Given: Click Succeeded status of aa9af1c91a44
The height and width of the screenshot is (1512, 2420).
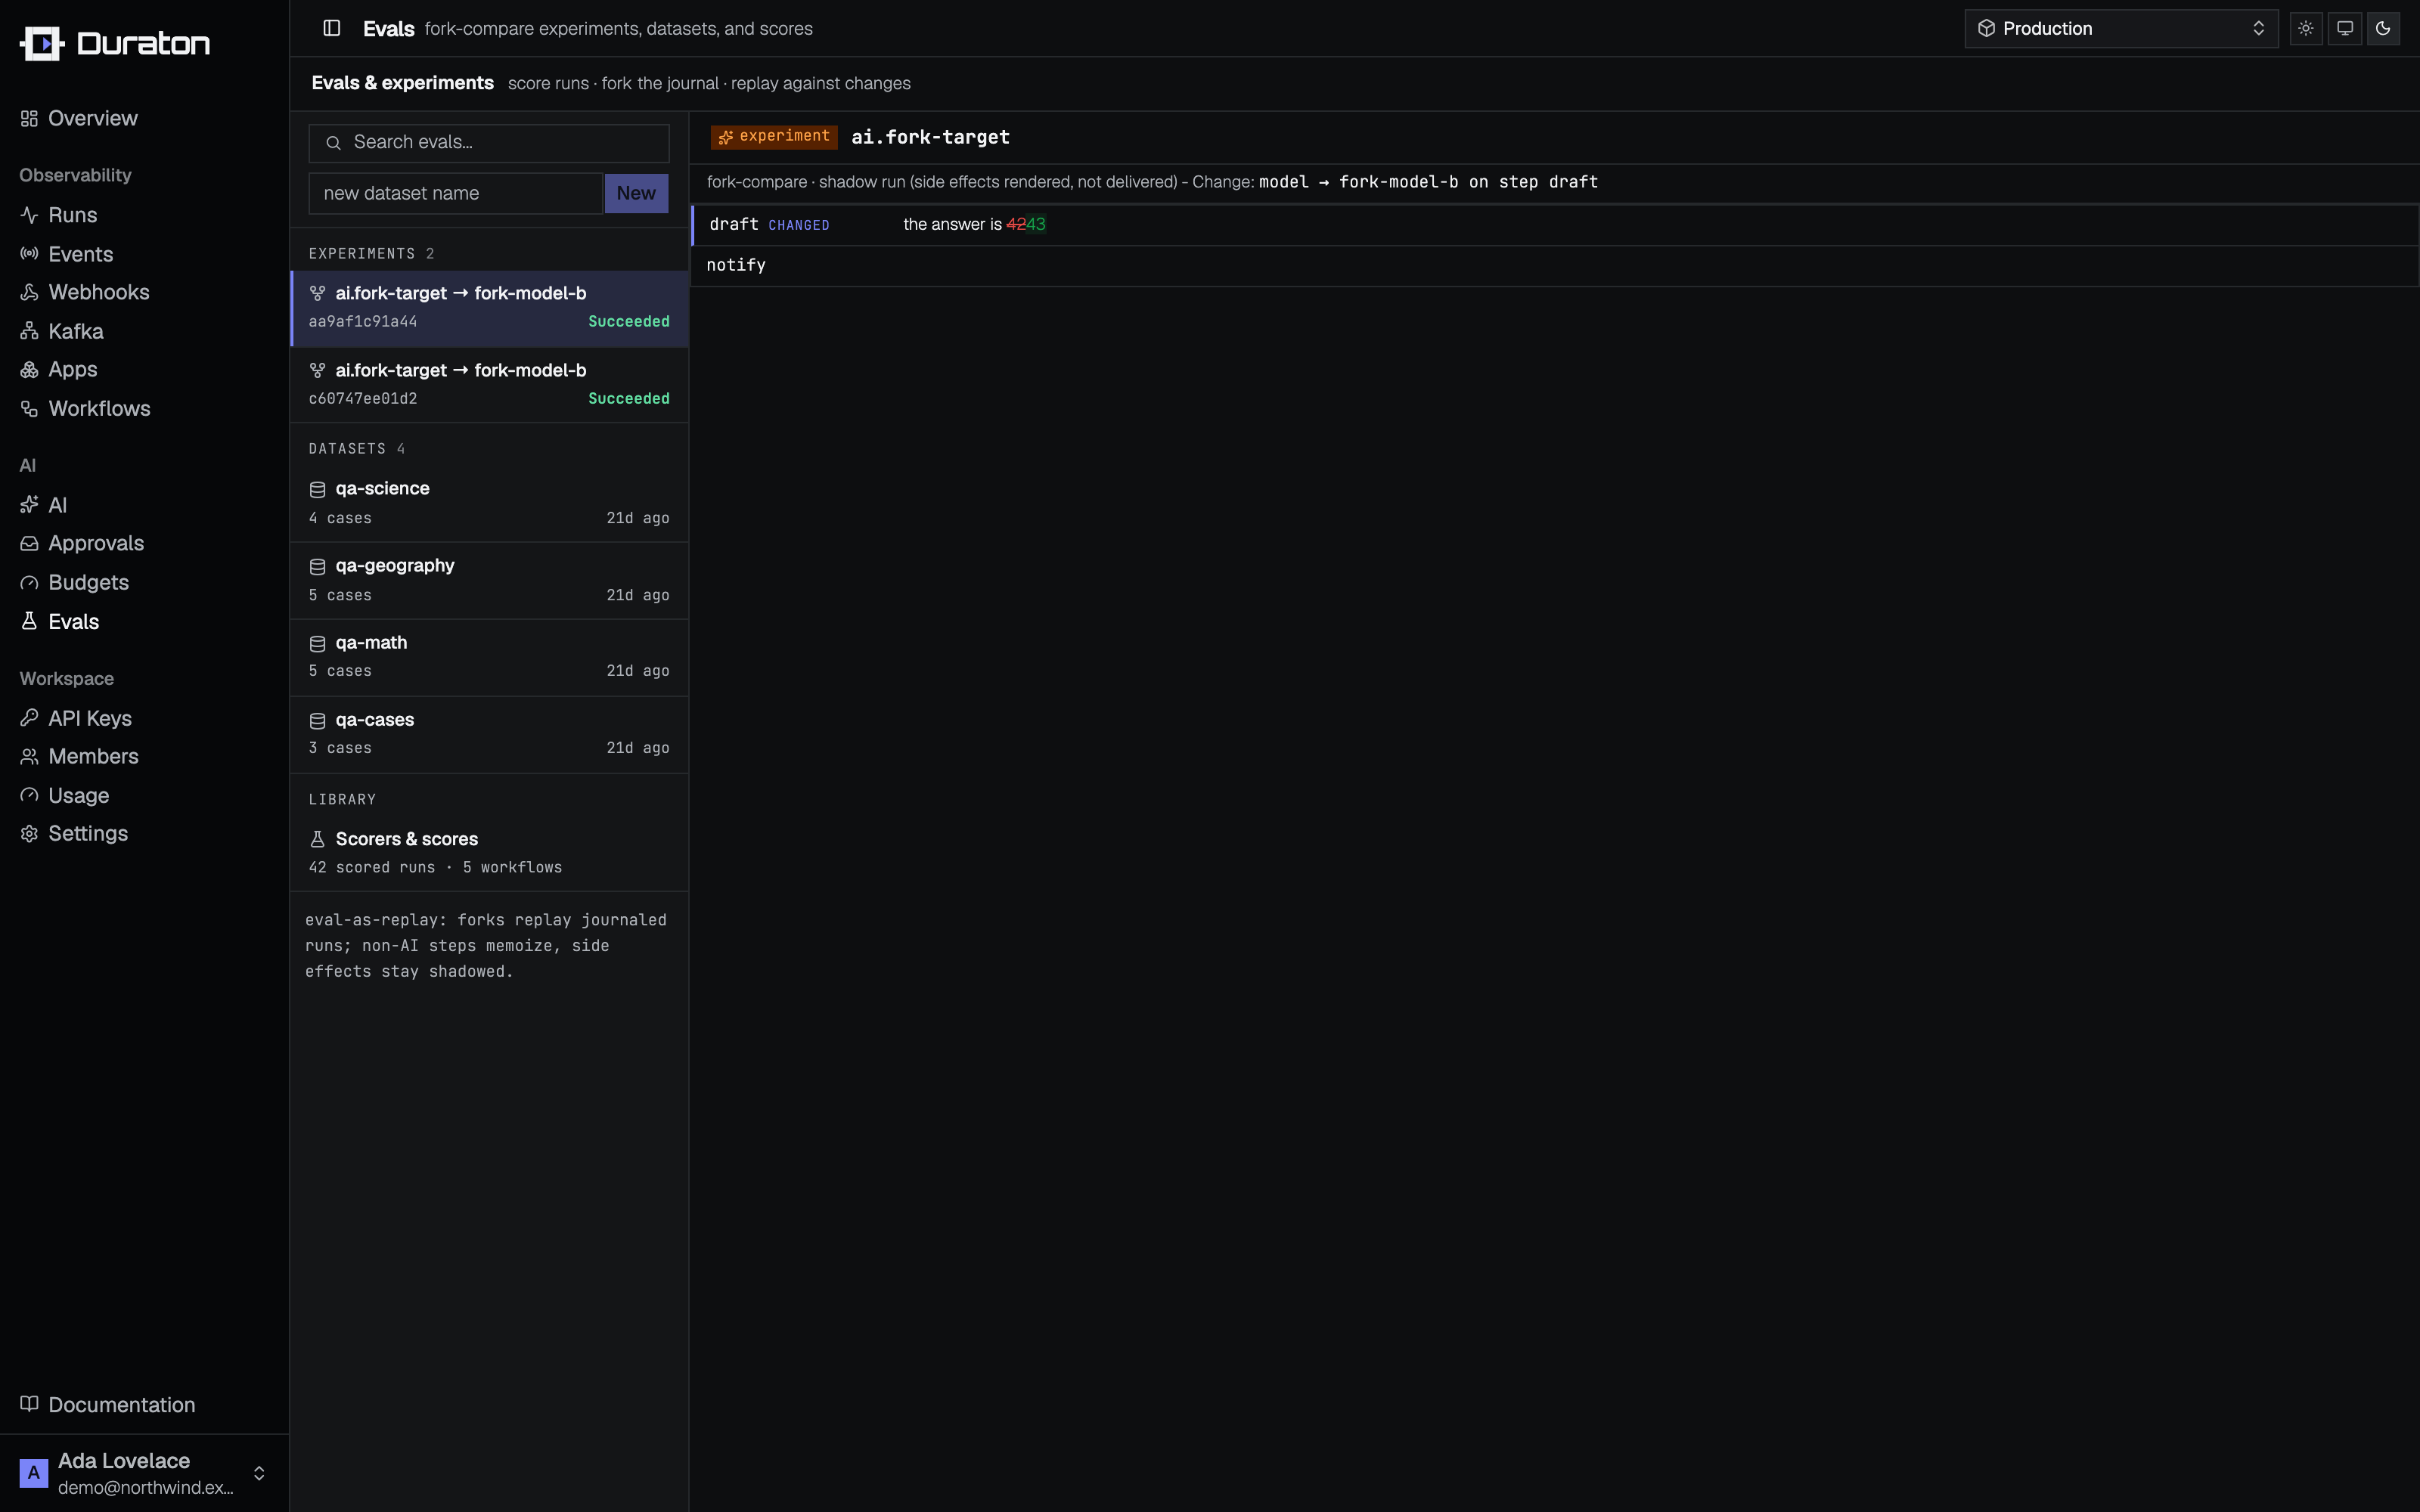Looking at the screenshot, I should tap(629, 321).
